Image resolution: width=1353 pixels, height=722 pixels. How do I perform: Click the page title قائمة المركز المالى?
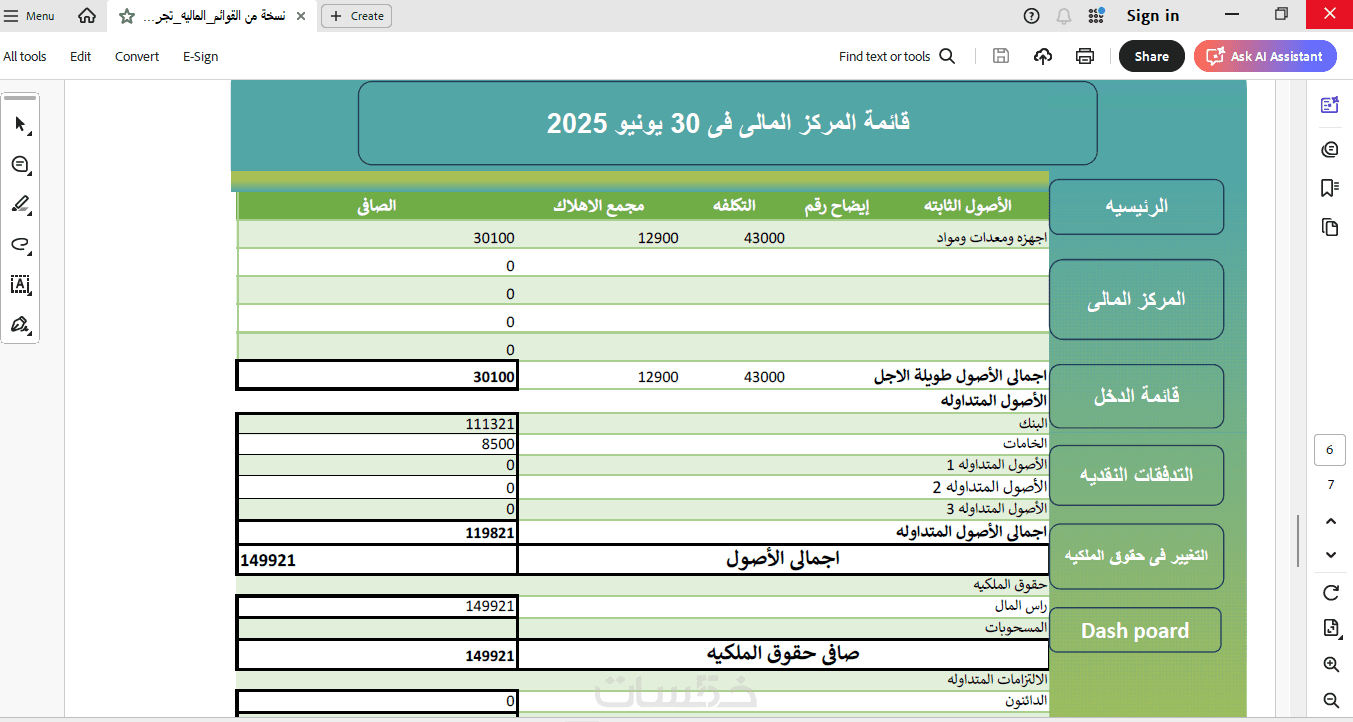(728, 123)
